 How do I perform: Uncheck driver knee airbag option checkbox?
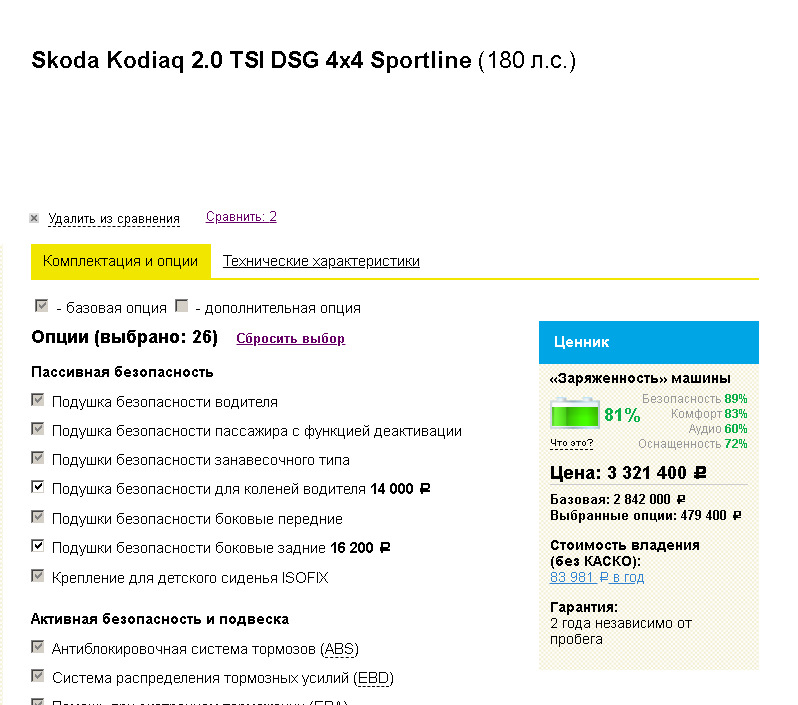pos(39,488)
